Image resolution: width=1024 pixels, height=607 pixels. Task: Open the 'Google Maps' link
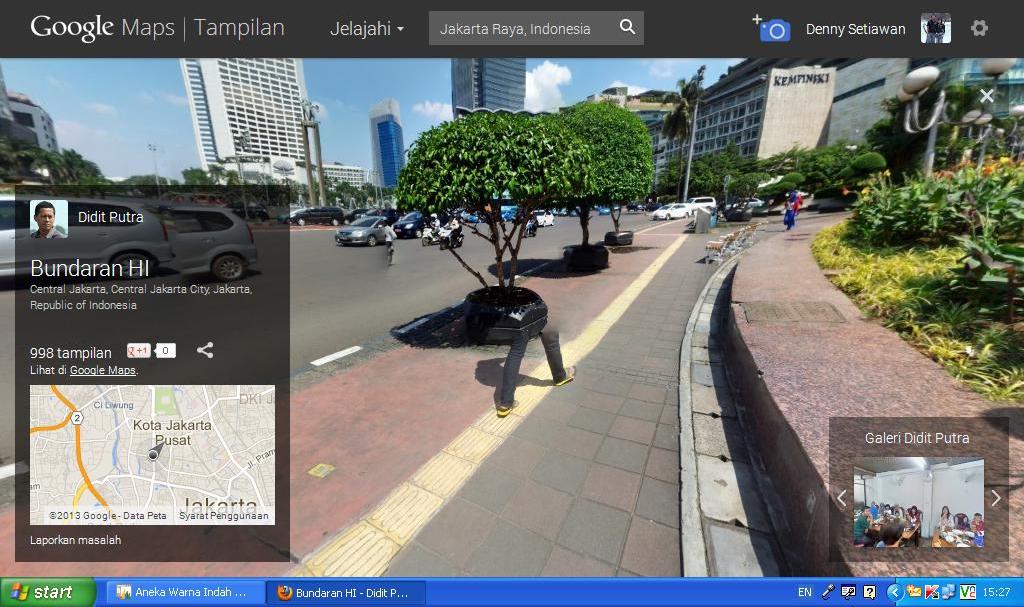[x=102, y=371]
